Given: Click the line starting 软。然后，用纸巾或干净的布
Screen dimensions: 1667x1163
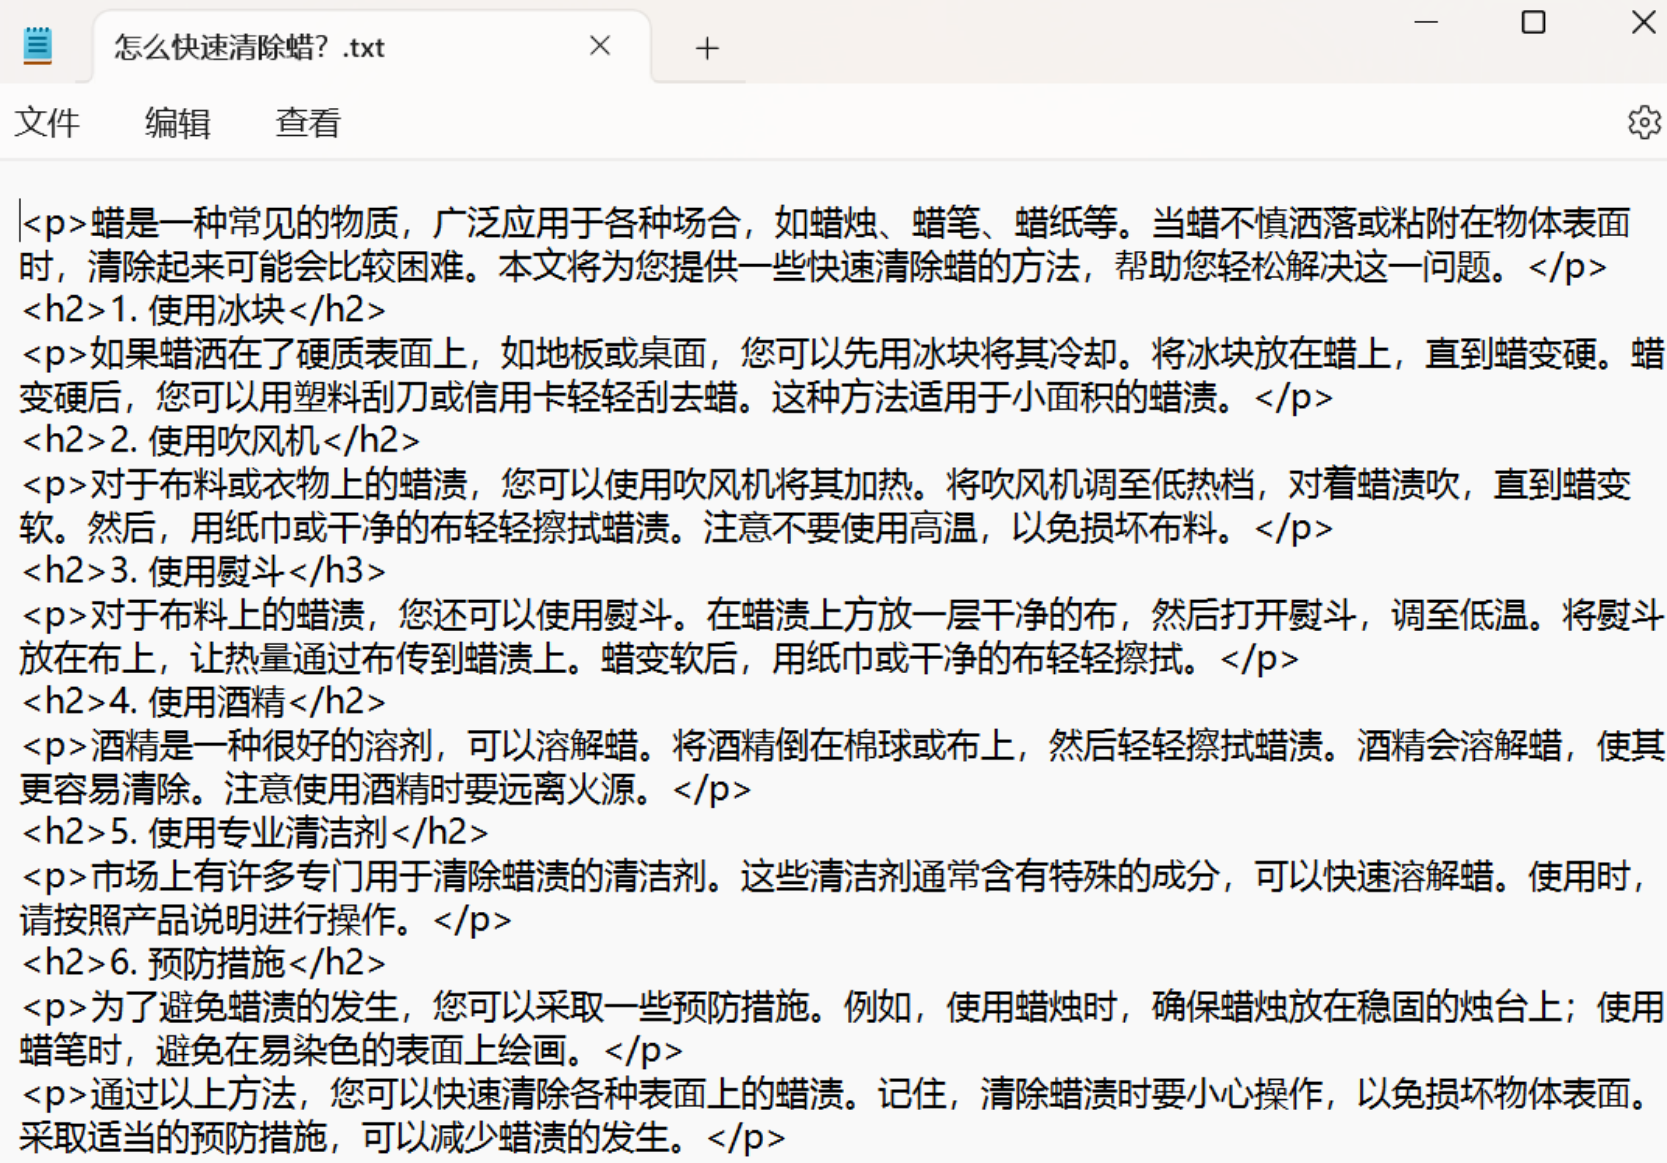Looking at the screenshot, I should [x=676, y=528].
